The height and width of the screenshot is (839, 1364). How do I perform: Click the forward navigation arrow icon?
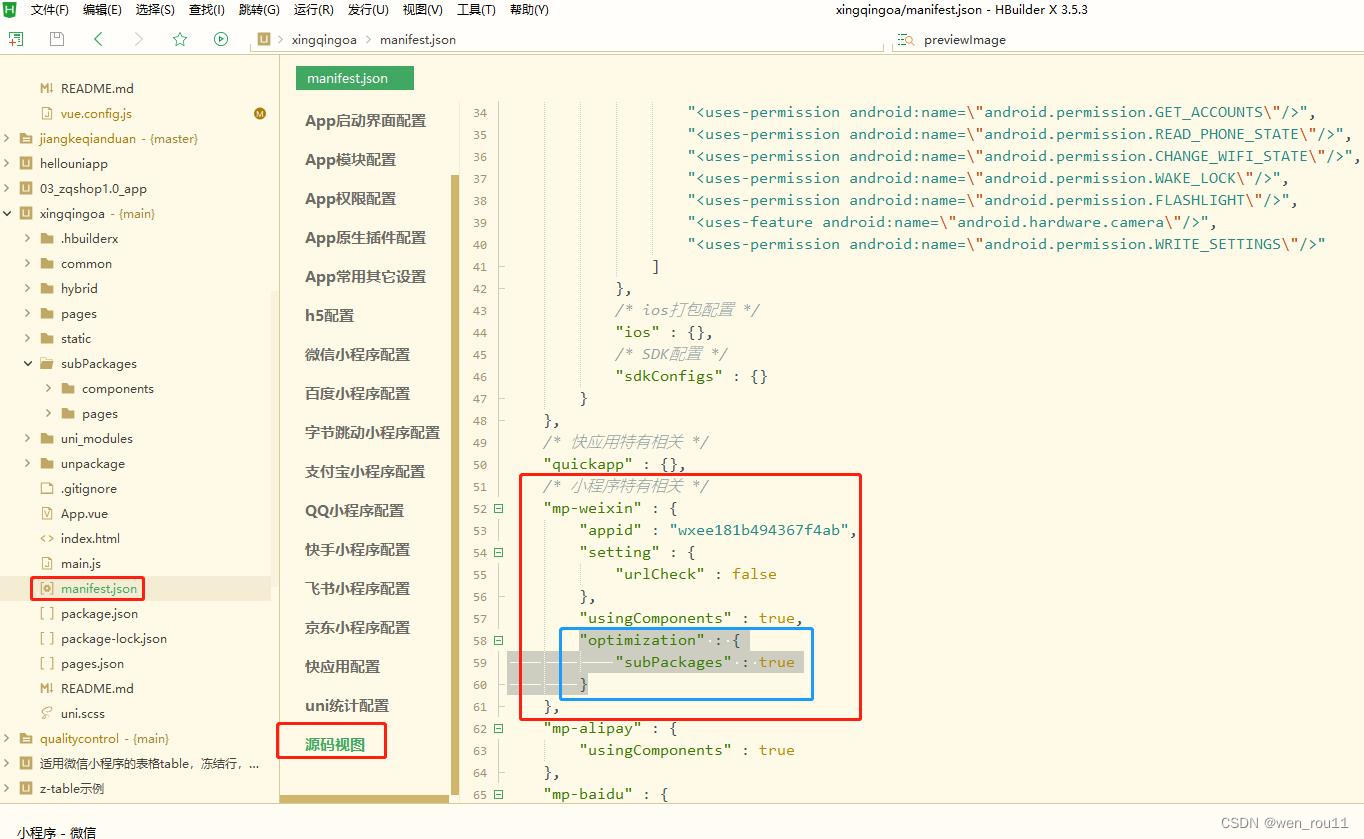coord(137,38)
